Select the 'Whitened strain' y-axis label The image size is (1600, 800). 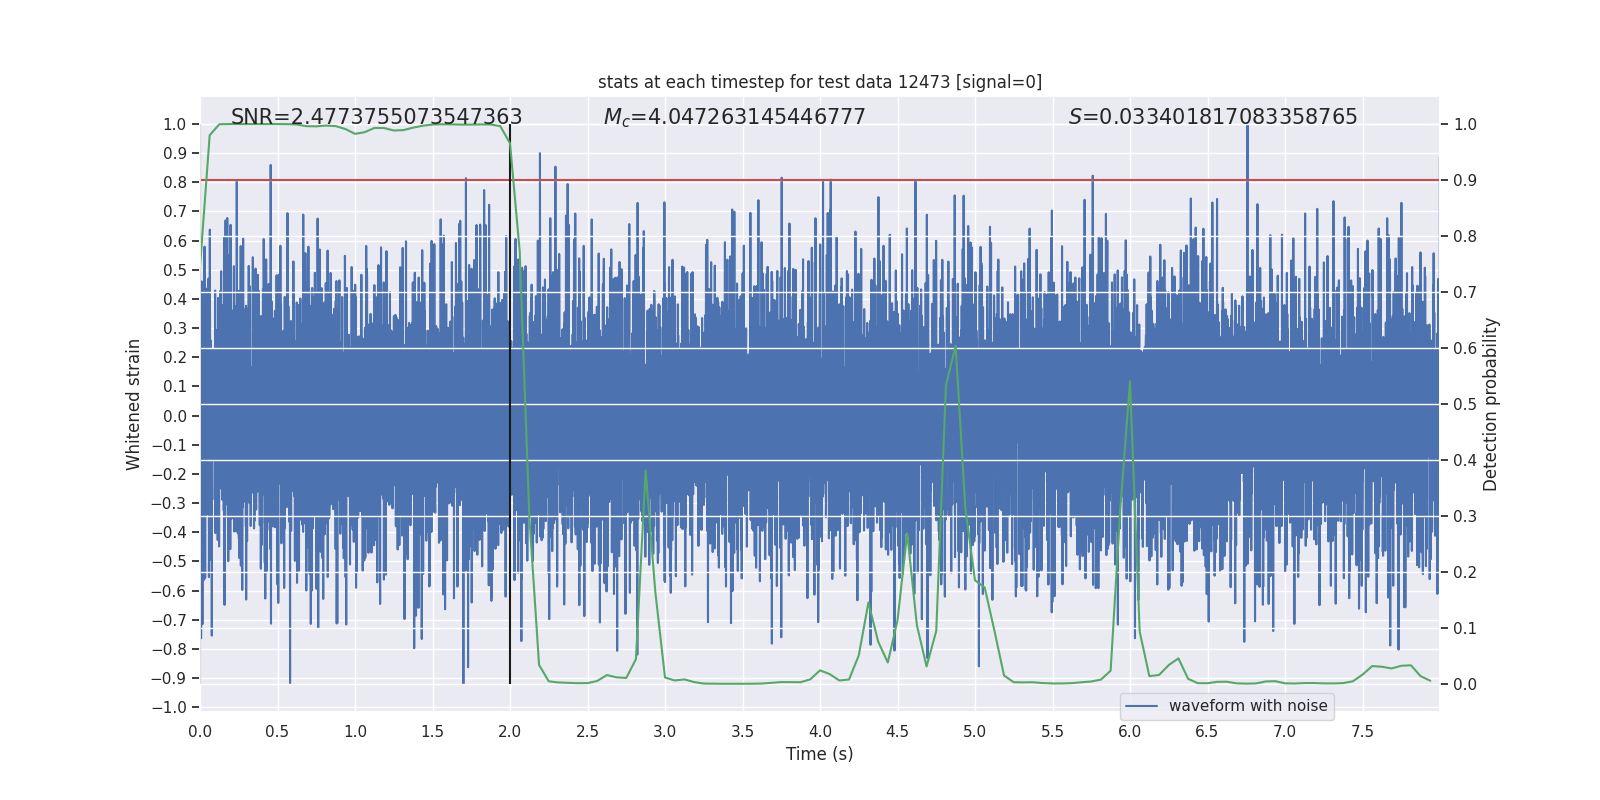pyautogui.click(x=134, y=404)
